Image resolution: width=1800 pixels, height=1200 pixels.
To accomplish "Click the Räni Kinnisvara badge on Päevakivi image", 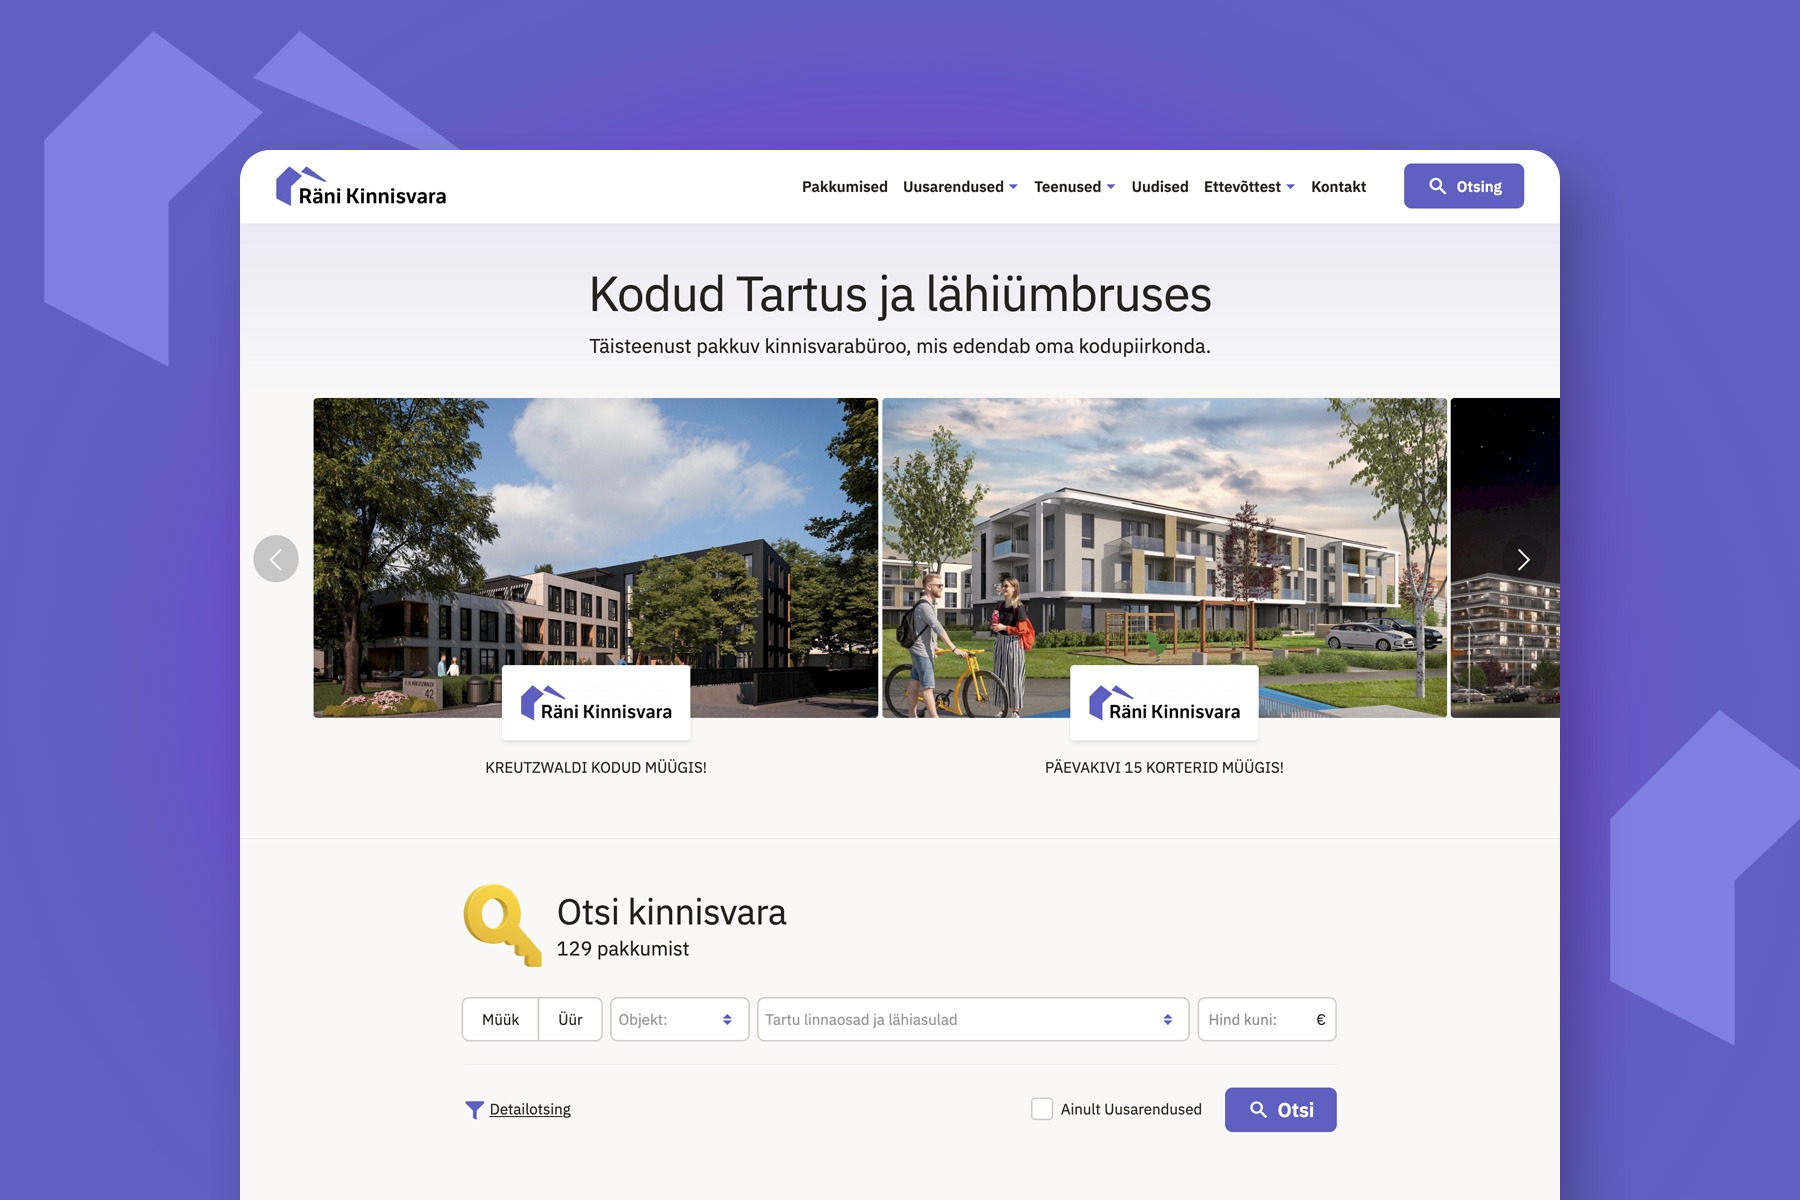I will click(1164, 703).
